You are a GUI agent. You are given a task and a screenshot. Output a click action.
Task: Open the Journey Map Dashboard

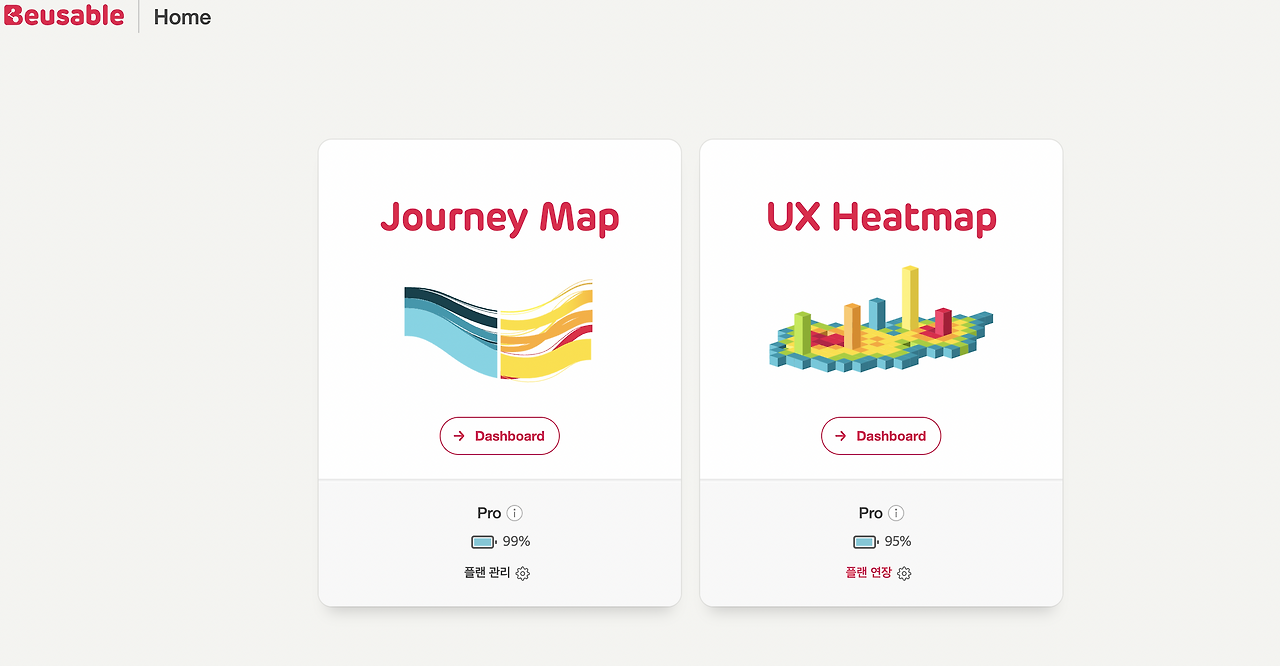pyautogui.click(x=499, y=436)
